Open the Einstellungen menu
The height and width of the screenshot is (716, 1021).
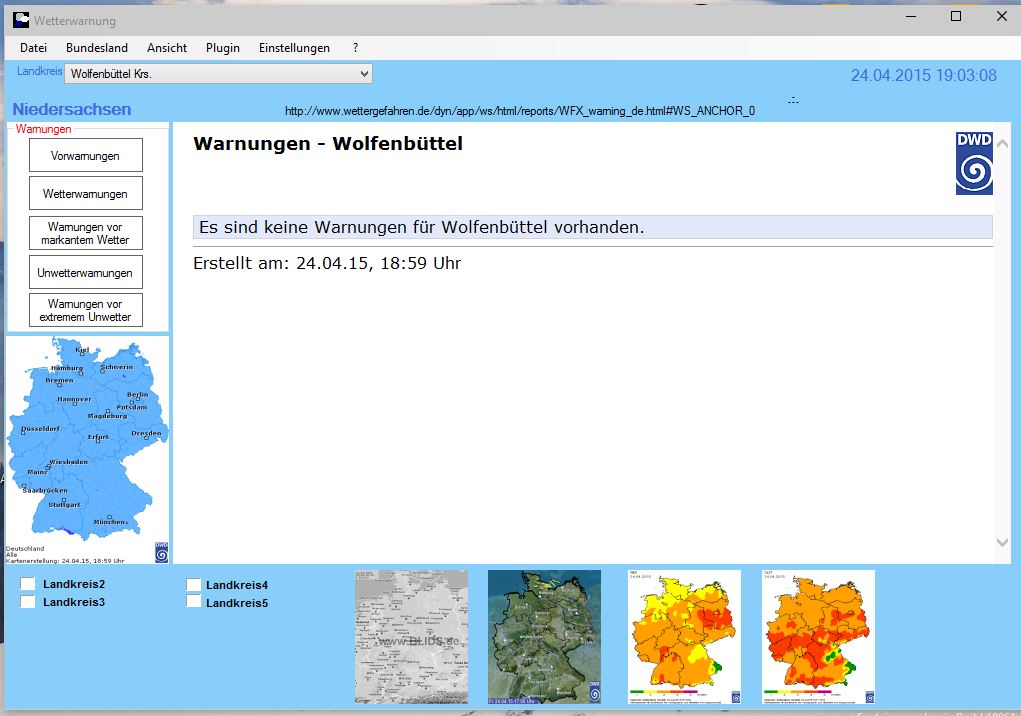pos(294,48)
